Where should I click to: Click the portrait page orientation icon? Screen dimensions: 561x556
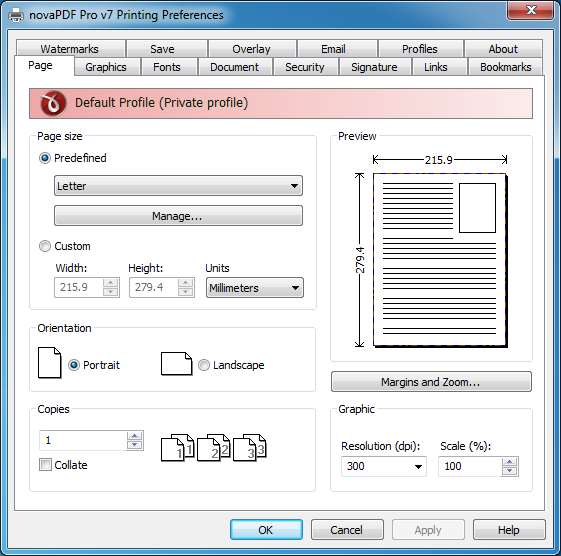(x=49, y=362)
